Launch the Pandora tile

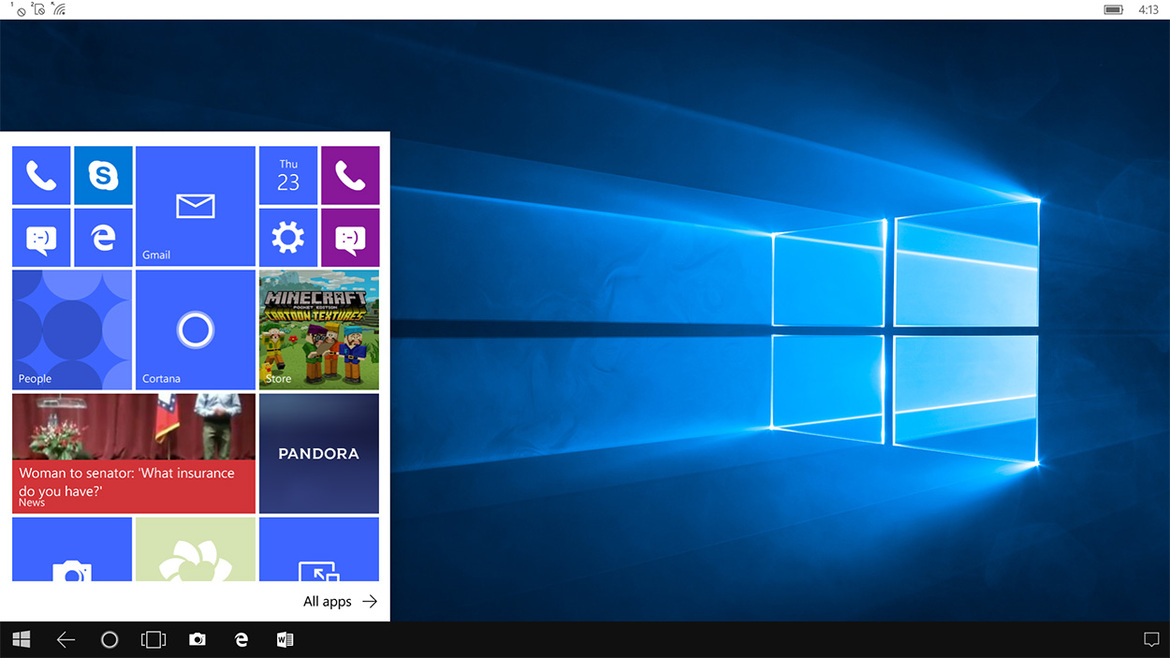(x=319, y=454)
